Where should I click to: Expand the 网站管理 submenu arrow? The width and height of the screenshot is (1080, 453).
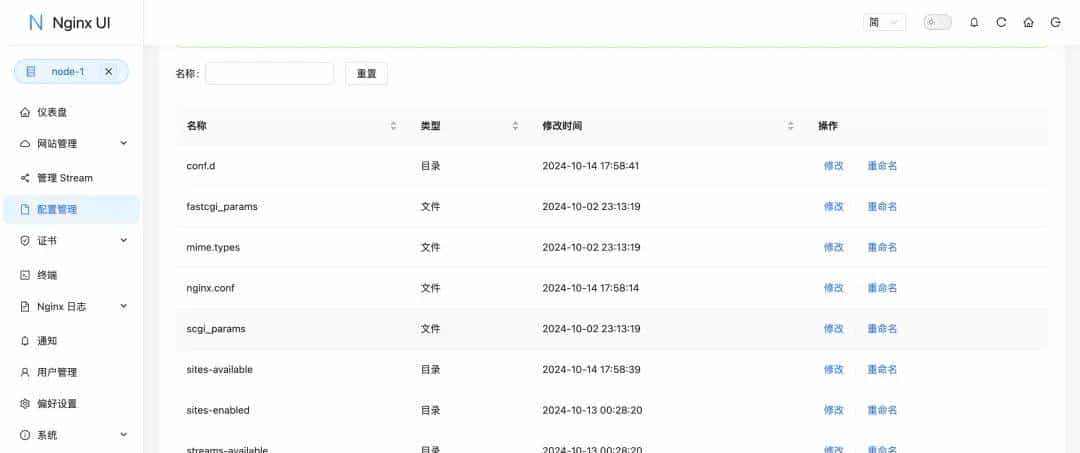[x=124, y=143]
